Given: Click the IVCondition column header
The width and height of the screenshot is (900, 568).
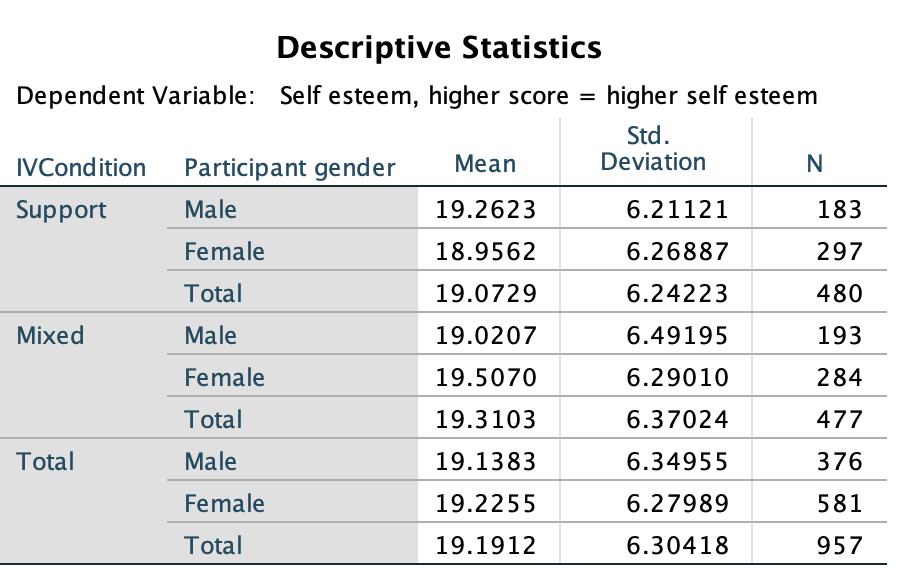Looking at the screenshot, I should coord(81,168).
